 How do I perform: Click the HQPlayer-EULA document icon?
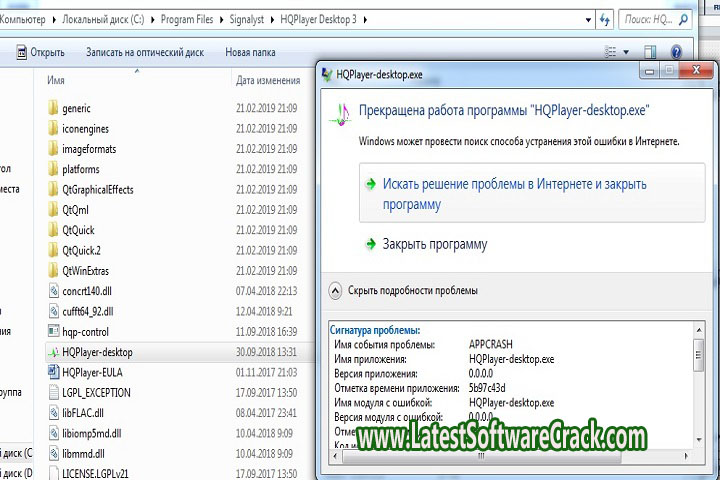54,372
